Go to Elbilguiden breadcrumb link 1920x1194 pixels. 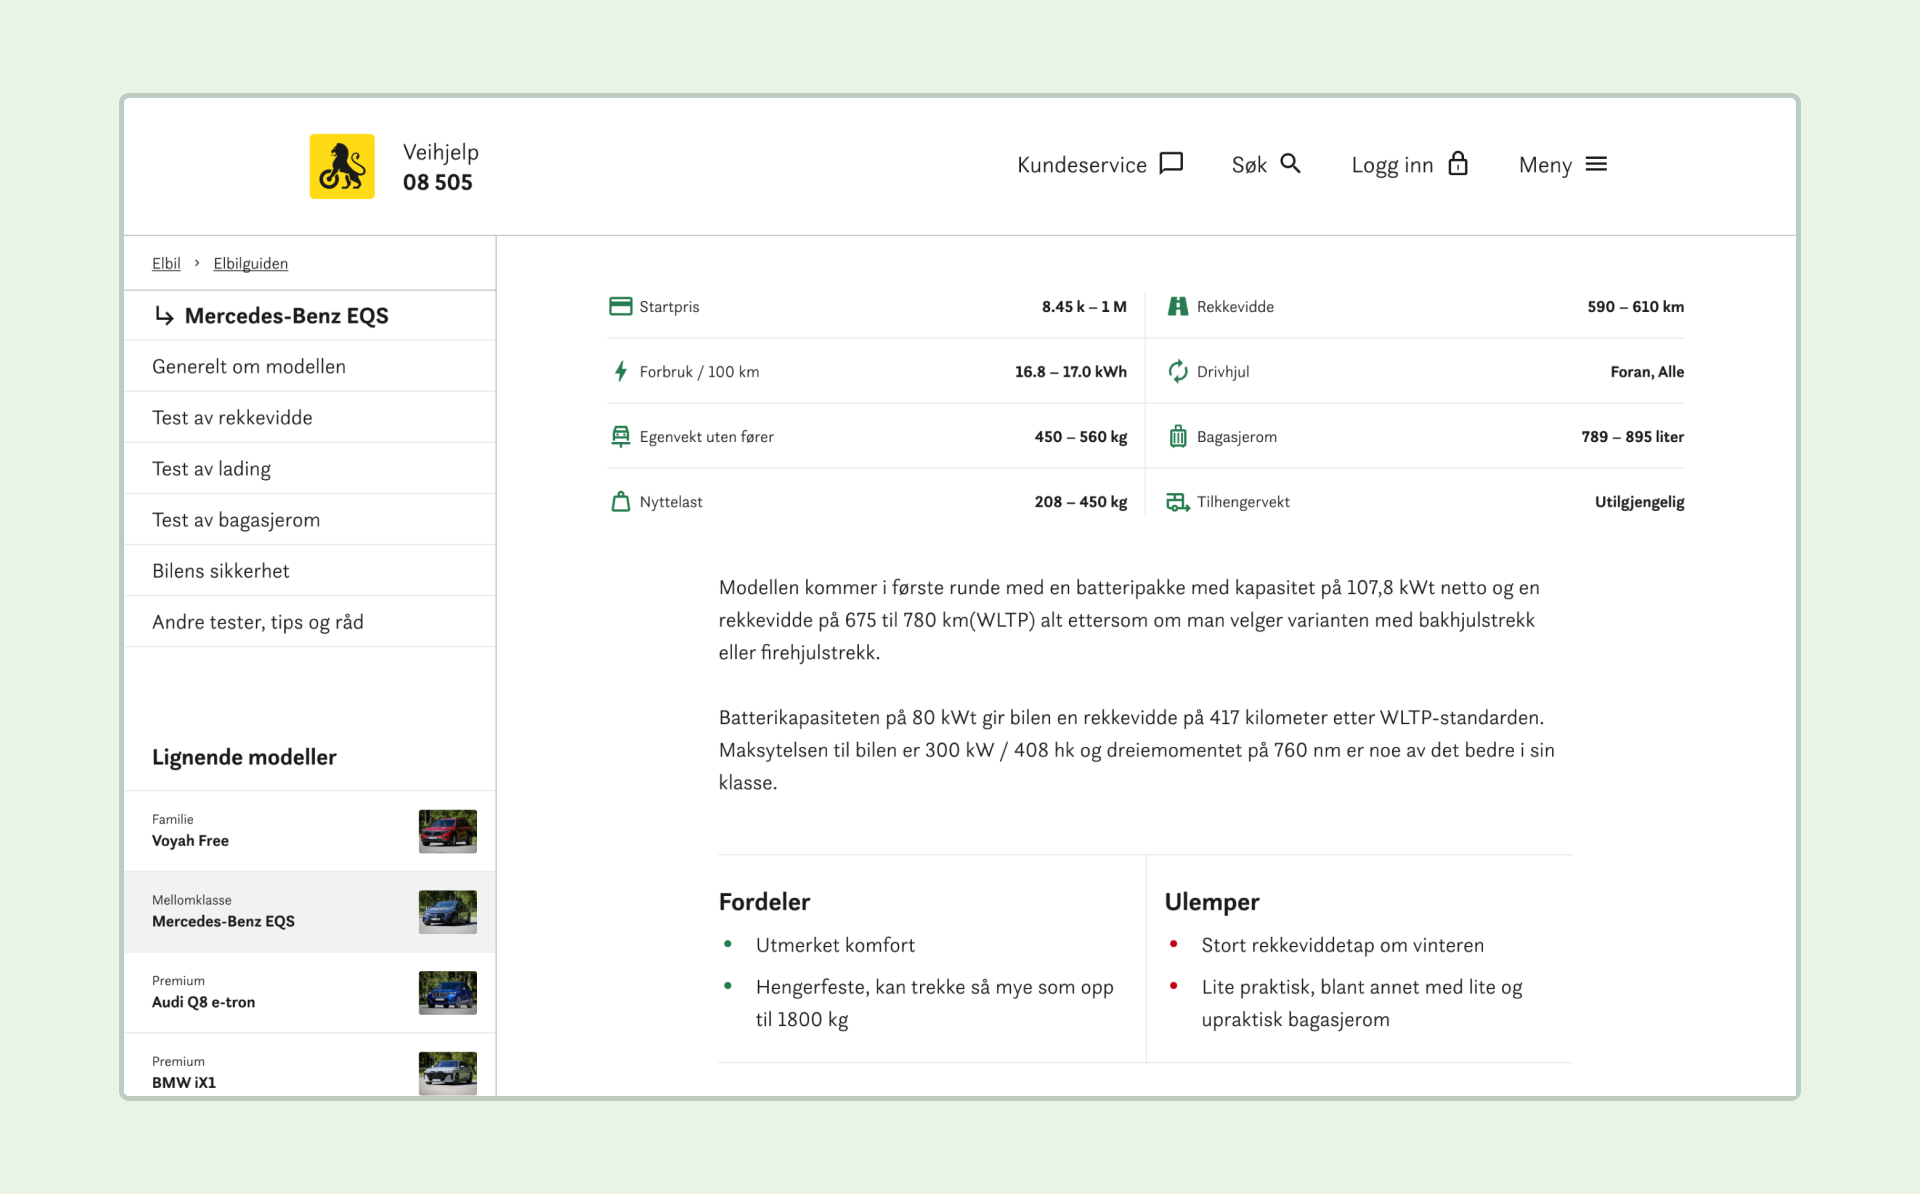tap(250, 263)
